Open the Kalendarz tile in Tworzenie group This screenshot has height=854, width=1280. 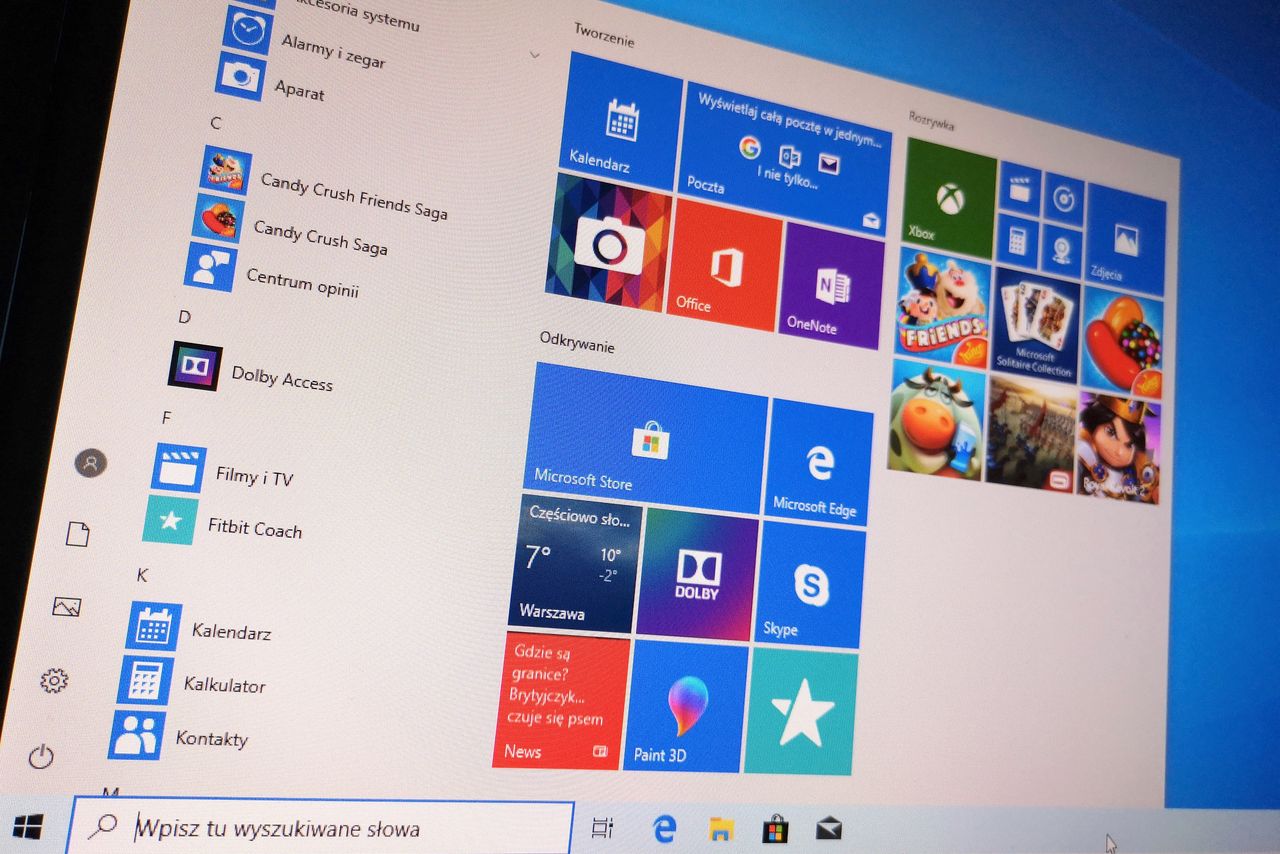click(622, 120)
